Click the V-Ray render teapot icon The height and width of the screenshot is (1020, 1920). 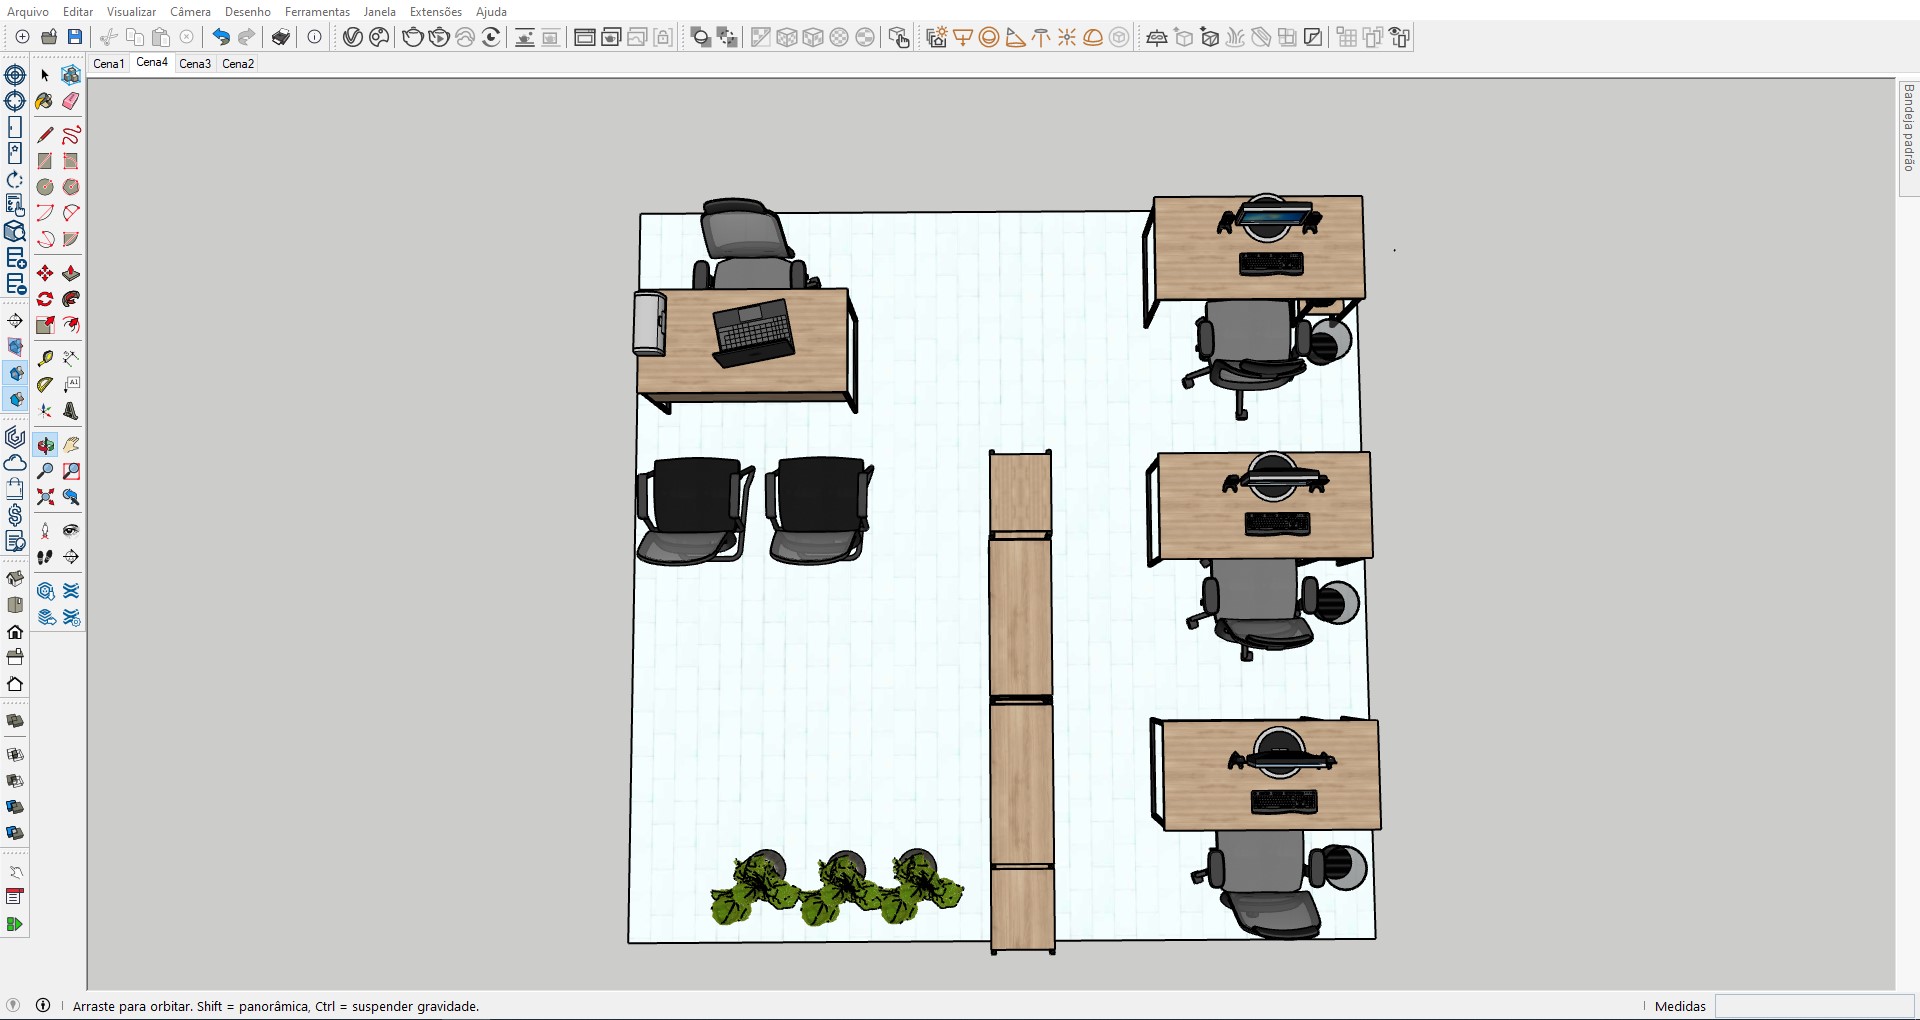(x=412, y=37)
